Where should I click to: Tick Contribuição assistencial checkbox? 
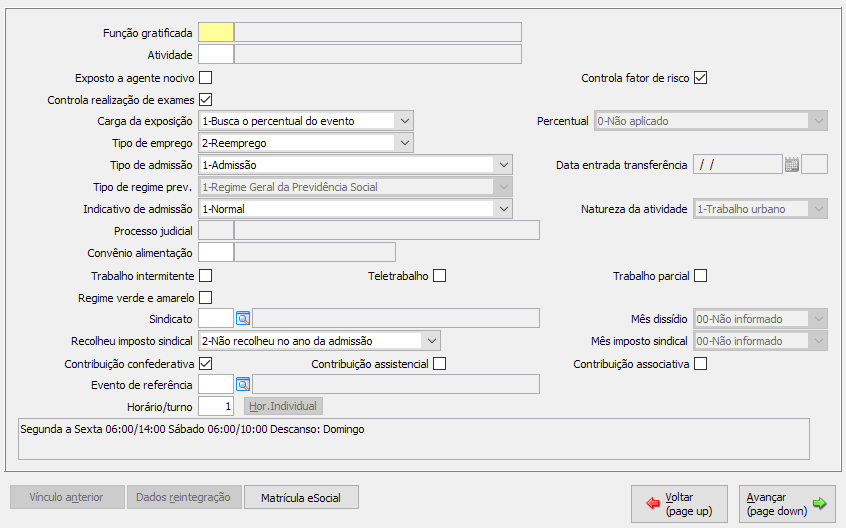[440, 364]
